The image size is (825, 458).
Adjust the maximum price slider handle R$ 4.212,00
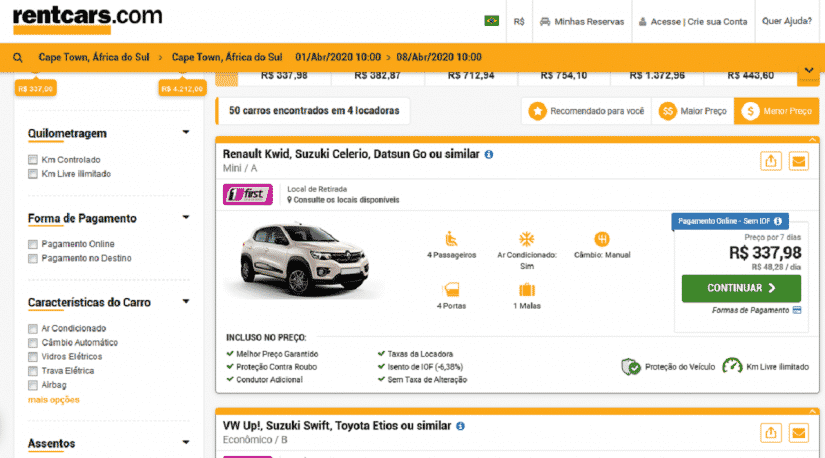(182, 88)
